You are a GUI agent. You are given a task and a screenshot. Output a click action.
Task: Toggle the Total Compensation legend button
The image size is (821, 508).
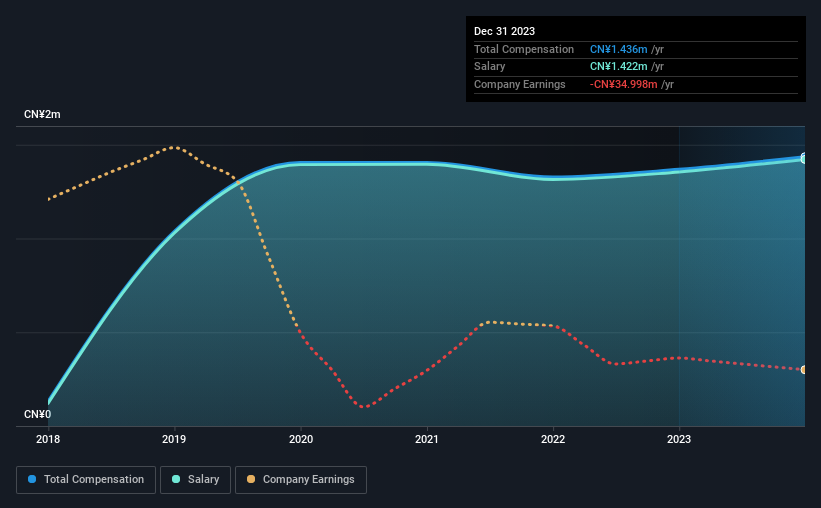tap(86, 480)
